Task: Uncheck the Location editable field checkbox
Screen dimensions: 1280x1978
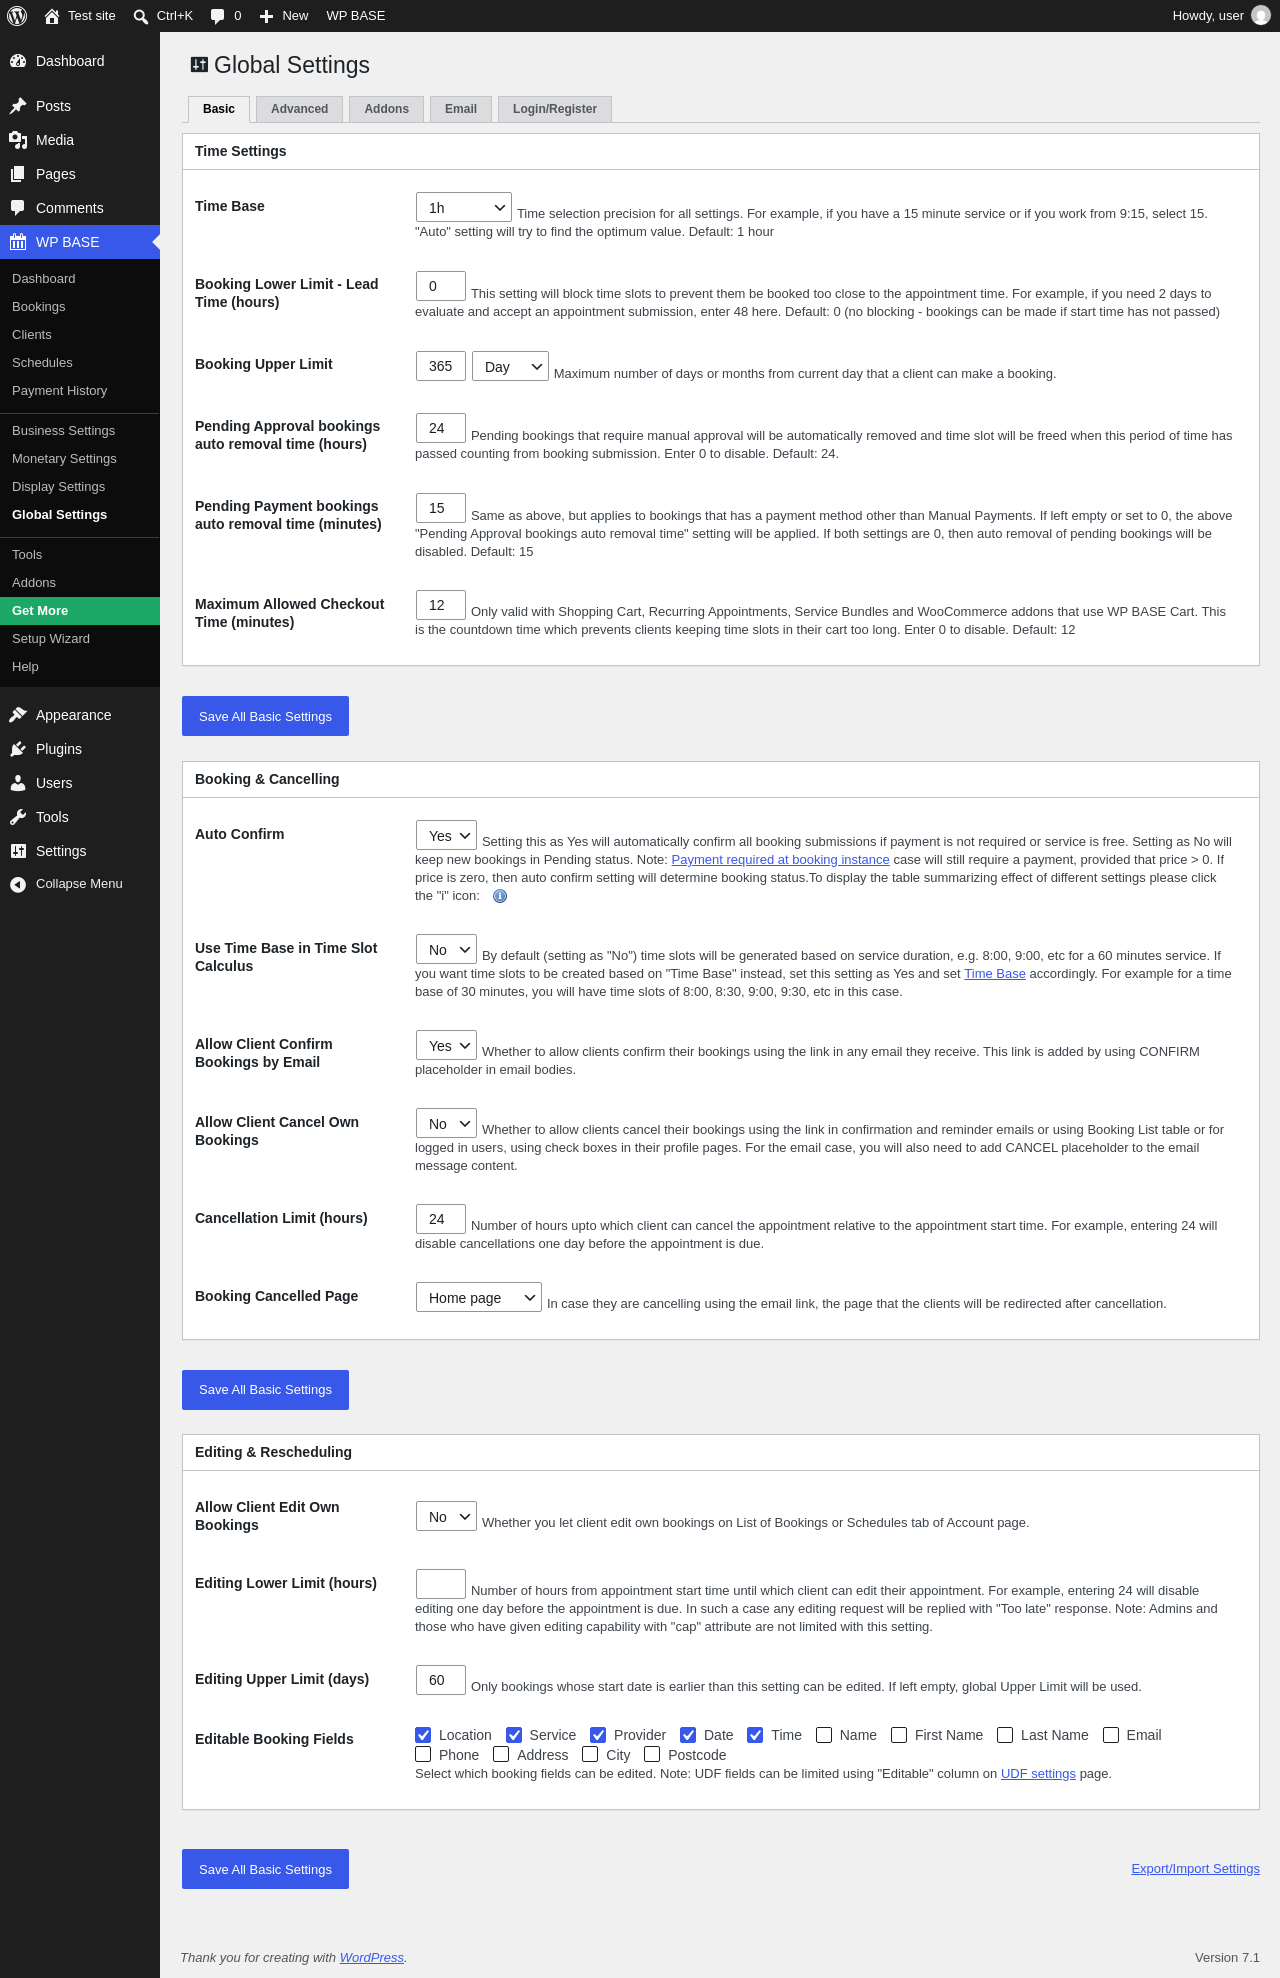Action: click(x=423, y=1735)
